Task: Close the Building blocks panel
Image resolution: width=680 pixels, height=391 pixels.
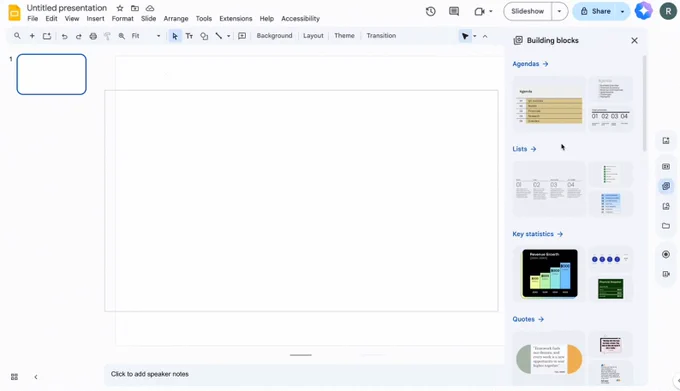Action: [x=634, y=40]
